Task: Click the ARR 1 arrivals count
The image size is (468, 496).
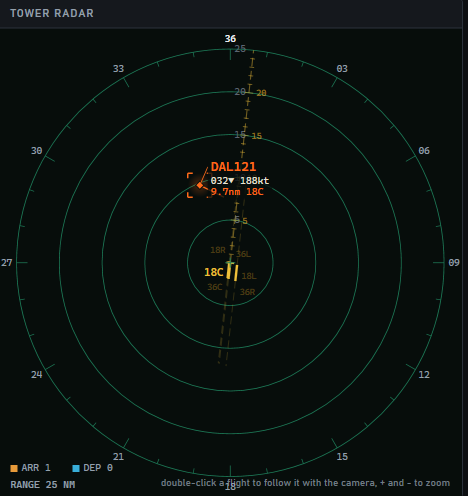Action: coord(36,468)
